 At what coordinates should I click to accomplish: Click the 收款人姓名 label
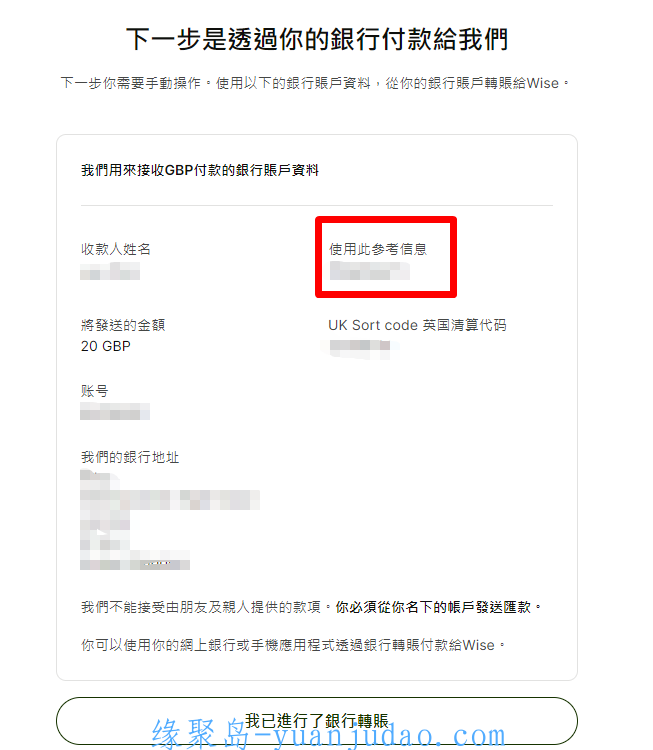[x=116, y=249]
